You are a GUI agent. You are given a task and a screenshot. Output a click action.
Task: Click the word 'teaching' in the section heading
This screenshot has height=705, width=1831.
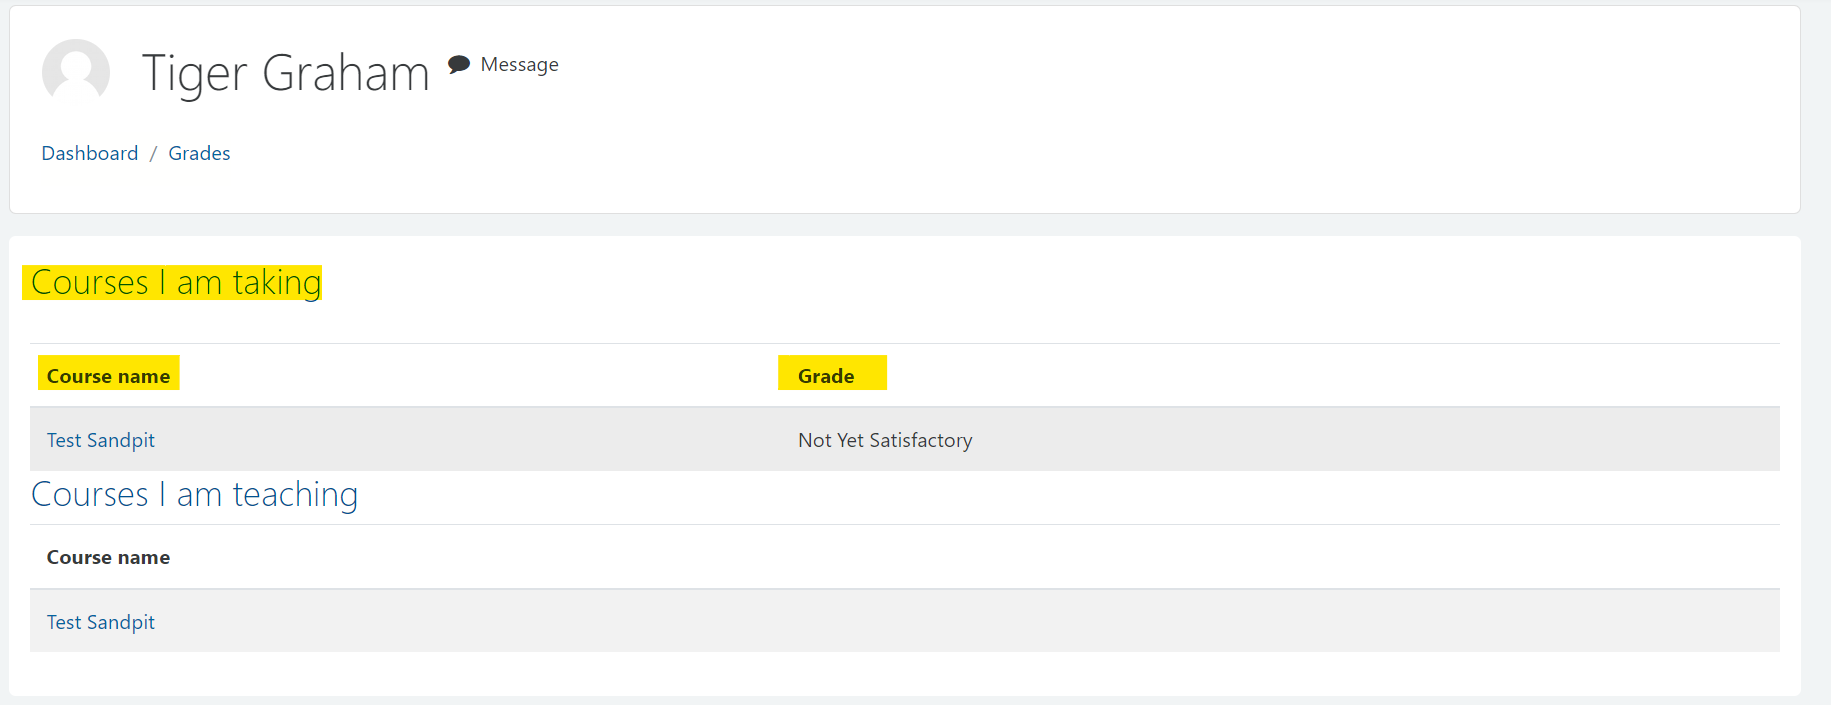295,495
